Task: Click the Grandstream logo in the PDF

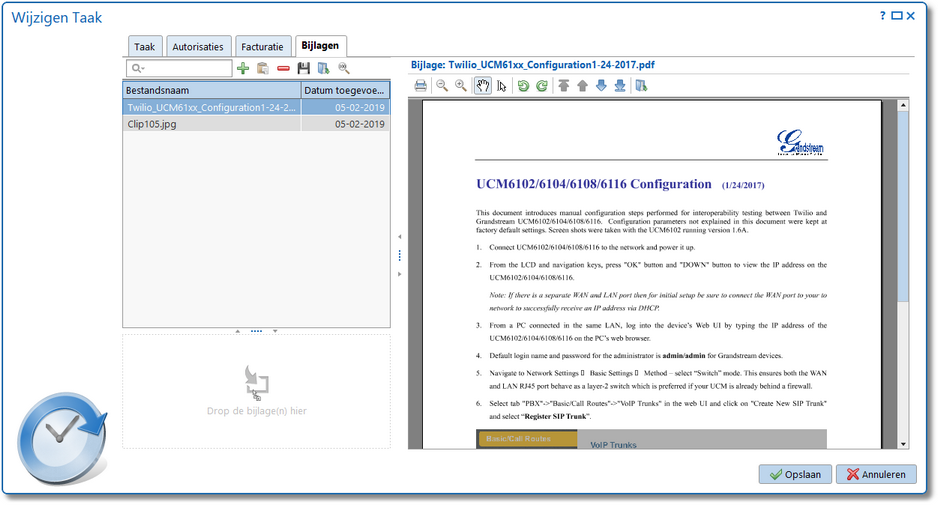Action: click(800, 142)
